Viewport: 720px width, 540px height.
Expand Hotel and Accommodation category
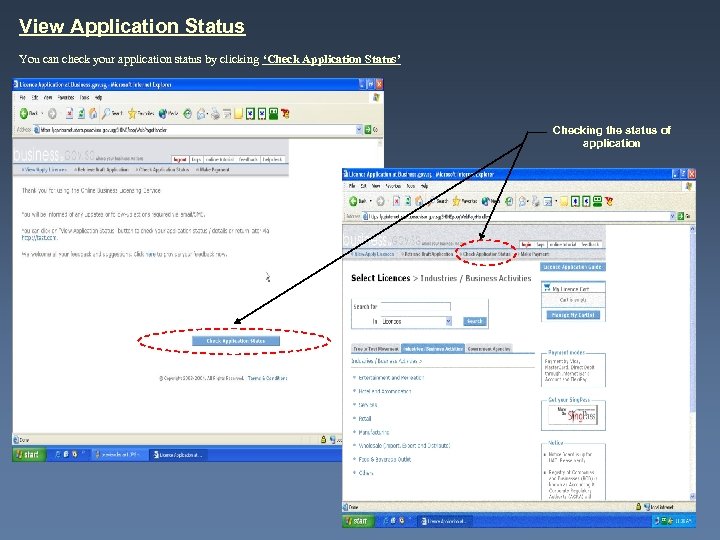tap(384, 391)
